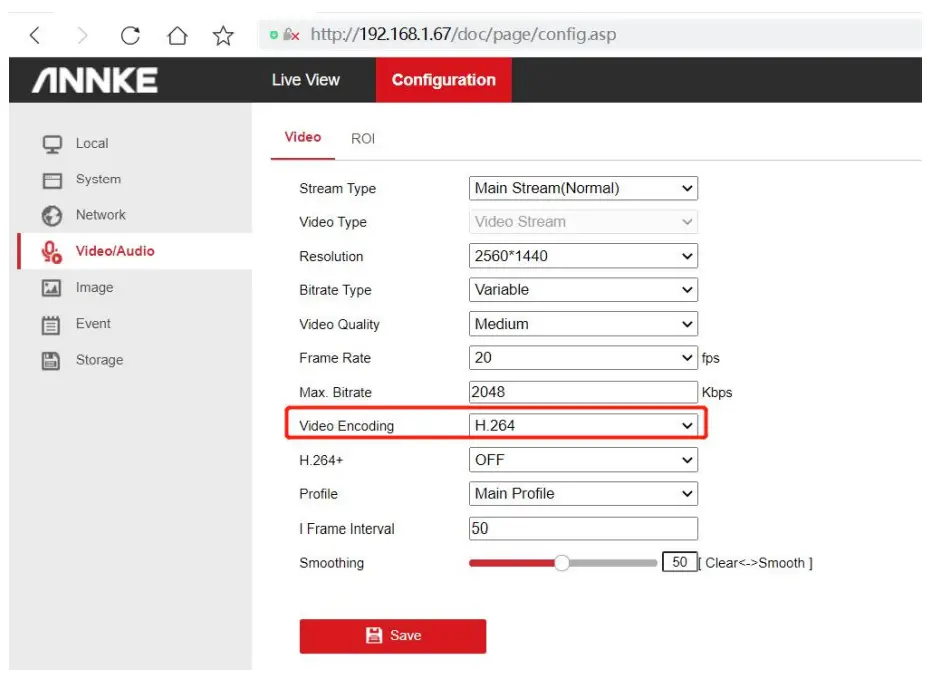
Task: Reload the page with refresh icon
Action: [130, 35]
